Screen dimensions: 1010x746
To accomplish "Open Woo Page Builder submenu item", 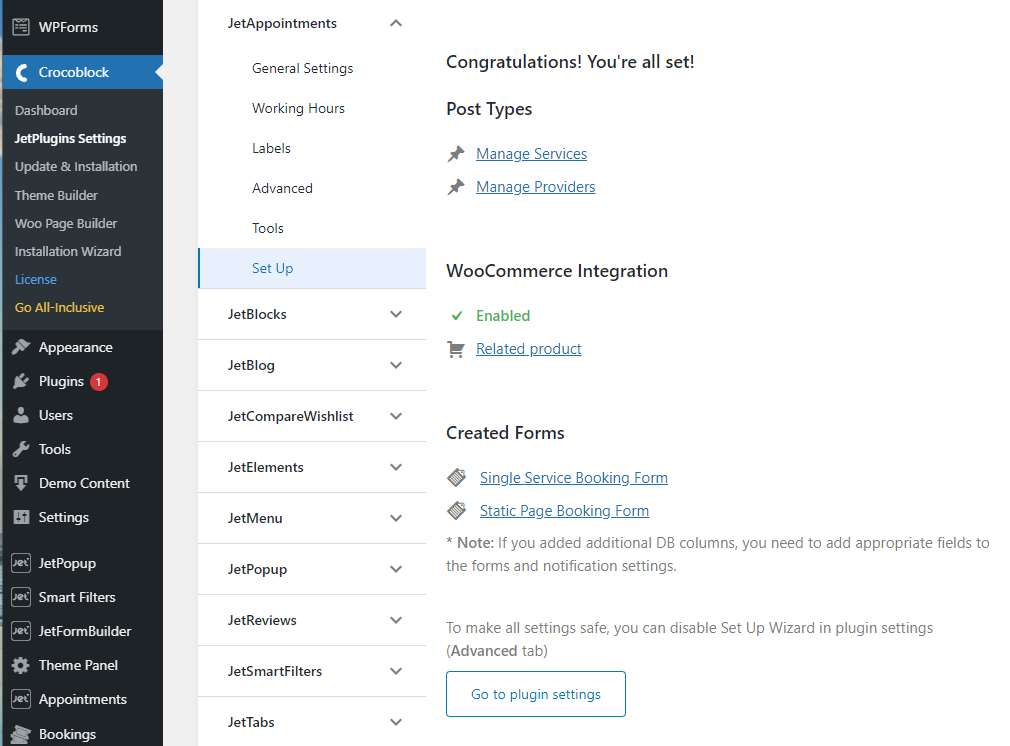I will pos(66,224).
